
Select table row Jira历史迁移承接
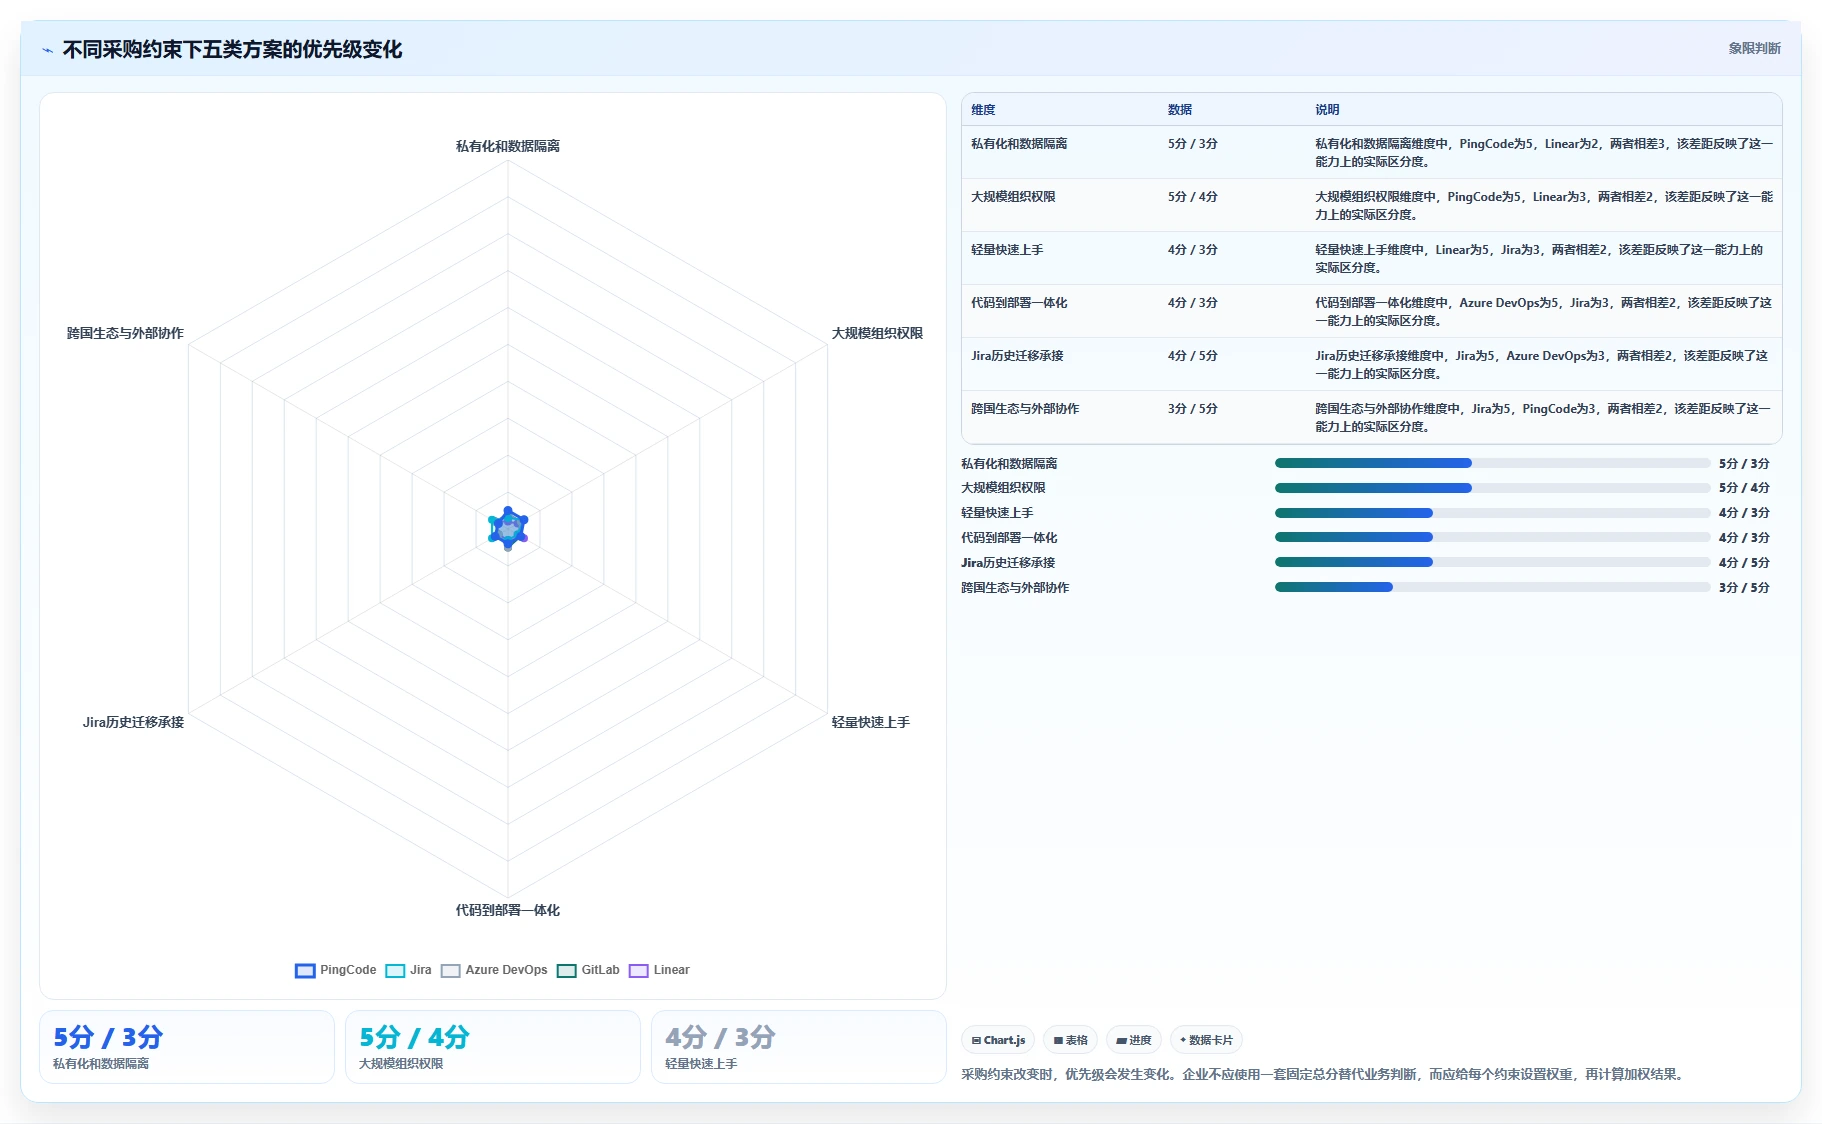point(1371,364)
